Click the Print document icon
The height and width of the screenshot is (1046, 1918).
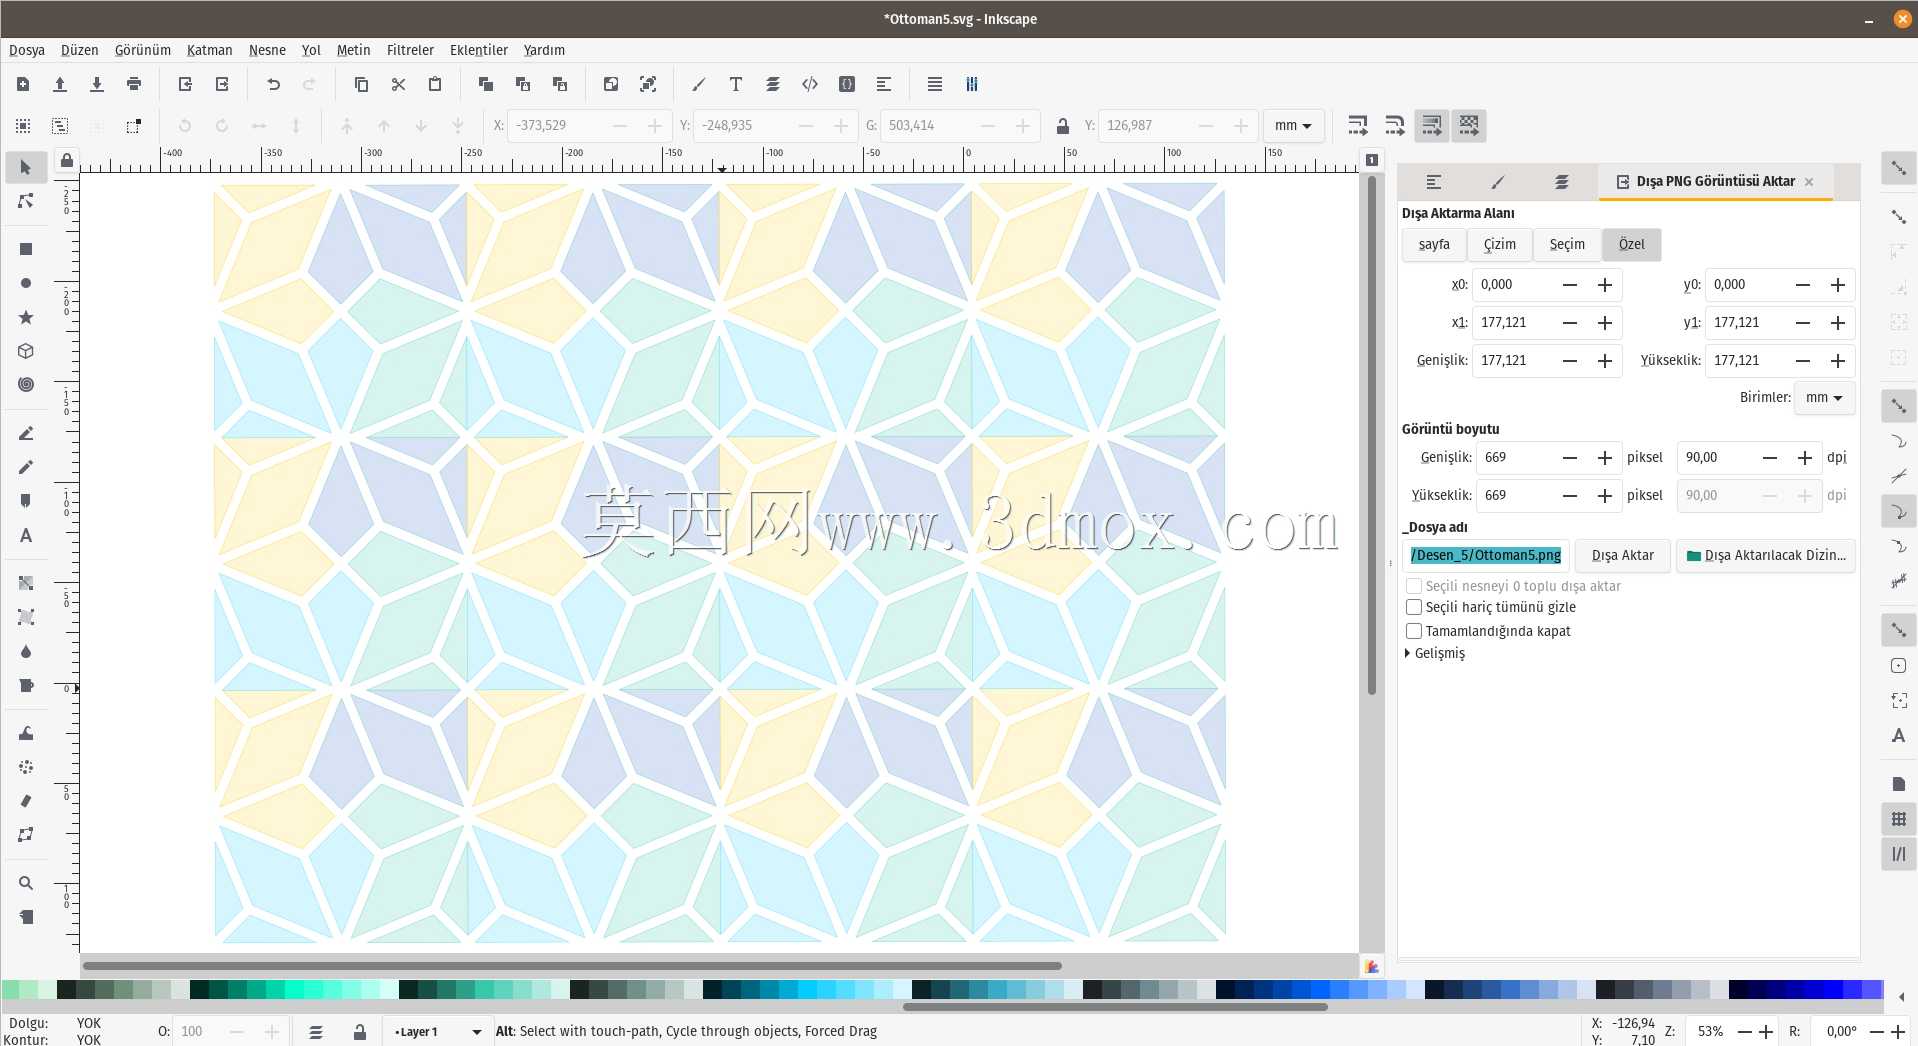pos(134,84)
